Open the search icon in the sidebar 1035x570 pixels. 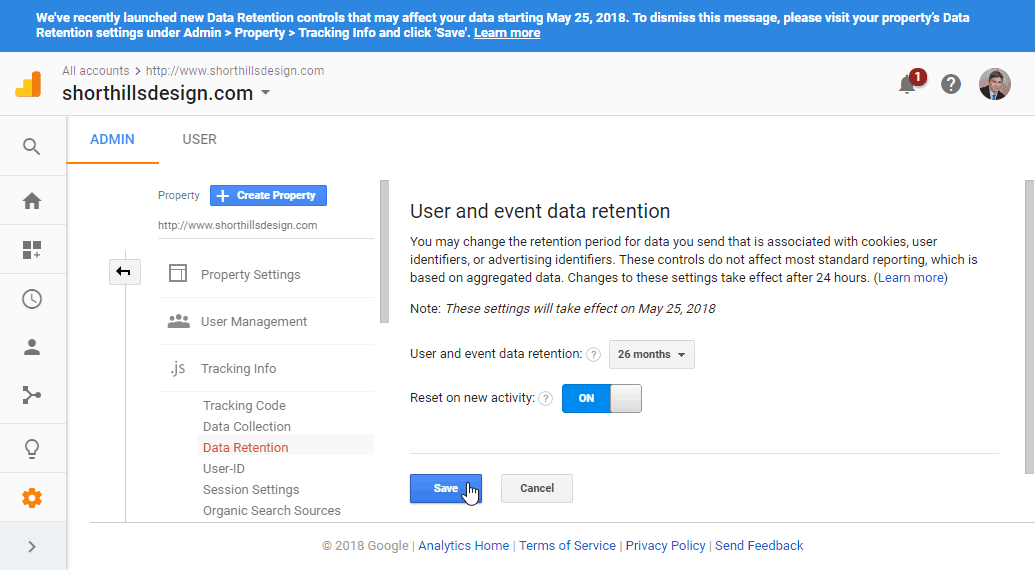(32, 146)
